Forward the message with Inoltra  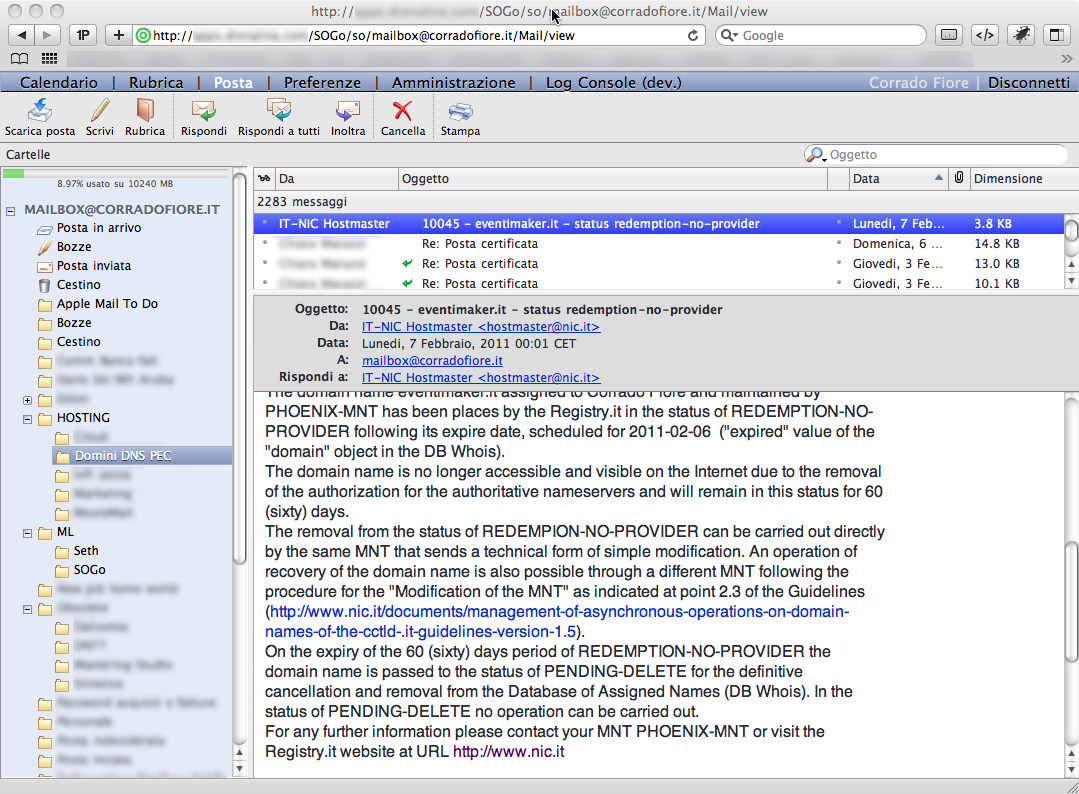pos(348,110)
